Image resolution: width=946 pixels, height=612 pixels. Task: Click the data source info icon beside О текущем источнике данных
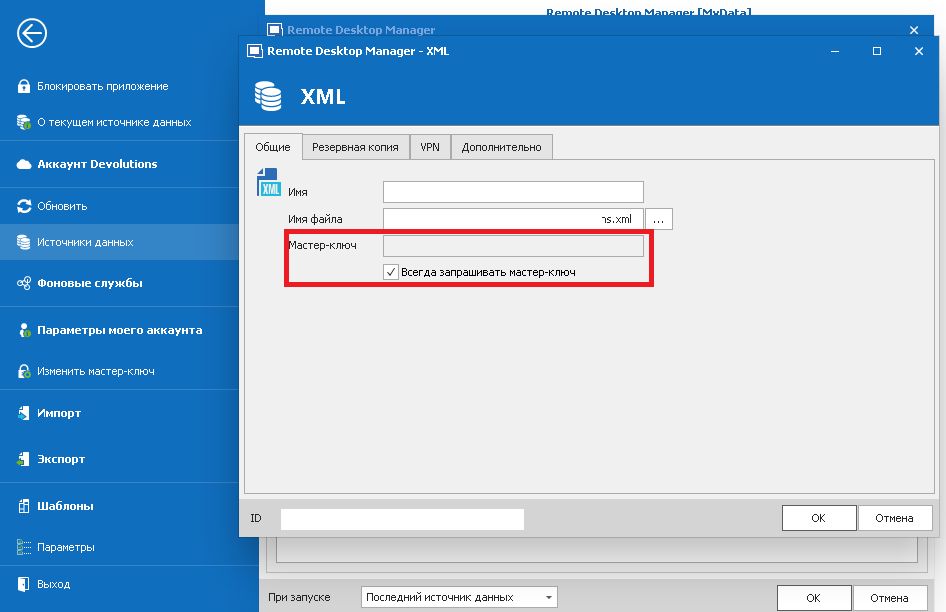[24, 122]
